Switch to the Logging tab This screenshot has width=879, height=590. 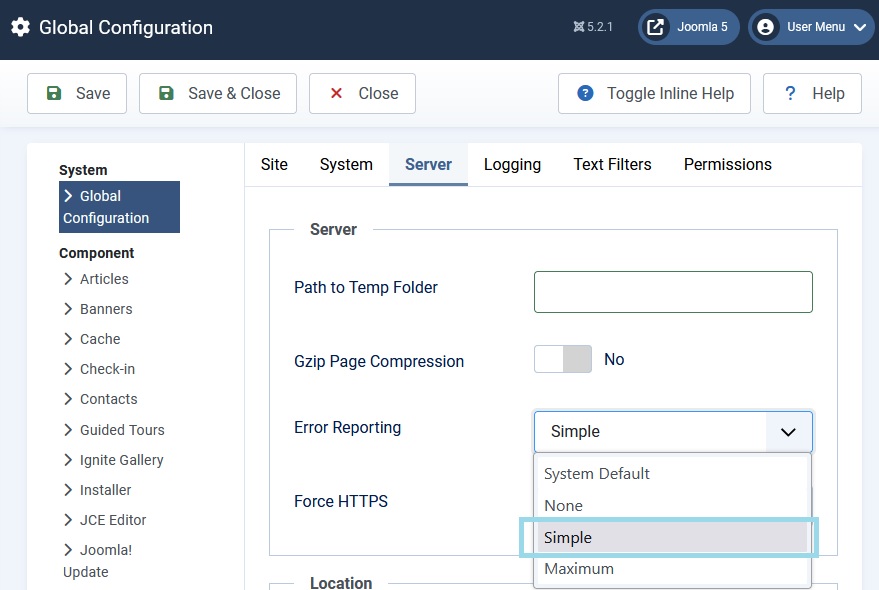[x=512, y=164]
